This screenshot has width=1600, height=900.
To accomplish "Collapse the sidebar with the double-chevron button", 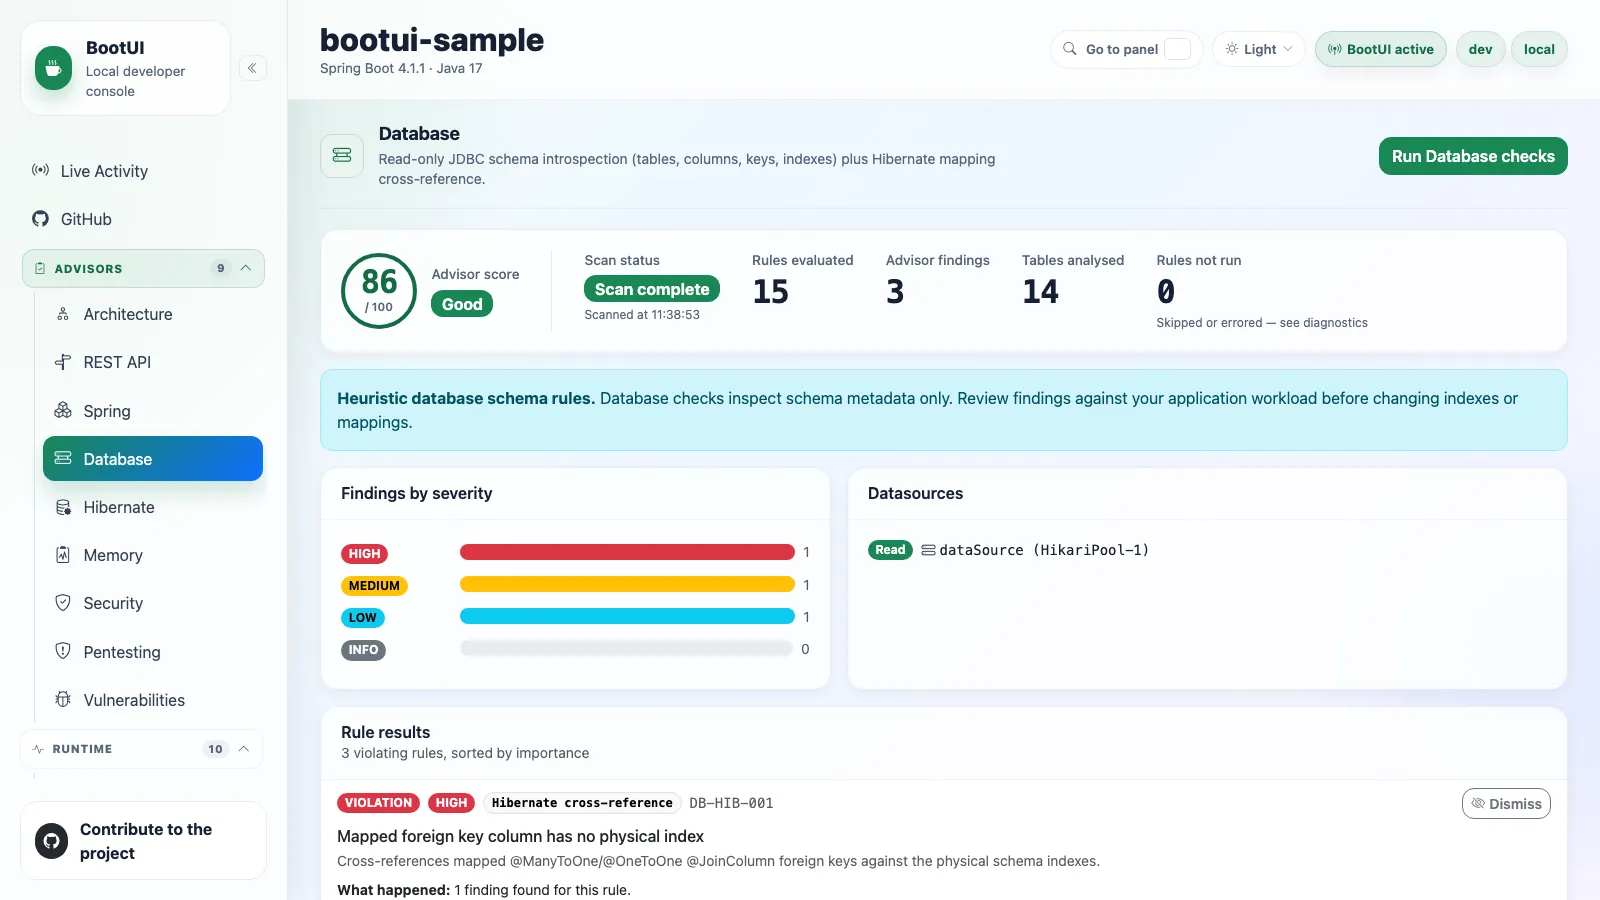I will 253,68.
